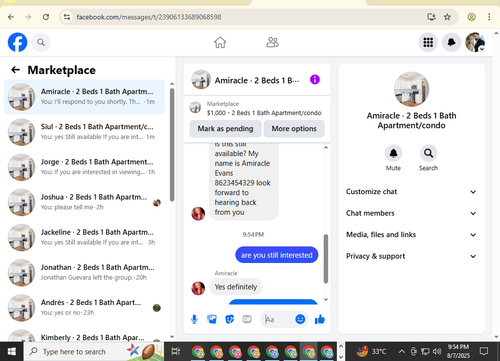Go back using Marketplace back arrow
The image size is (500, 361).
(15, 70)
